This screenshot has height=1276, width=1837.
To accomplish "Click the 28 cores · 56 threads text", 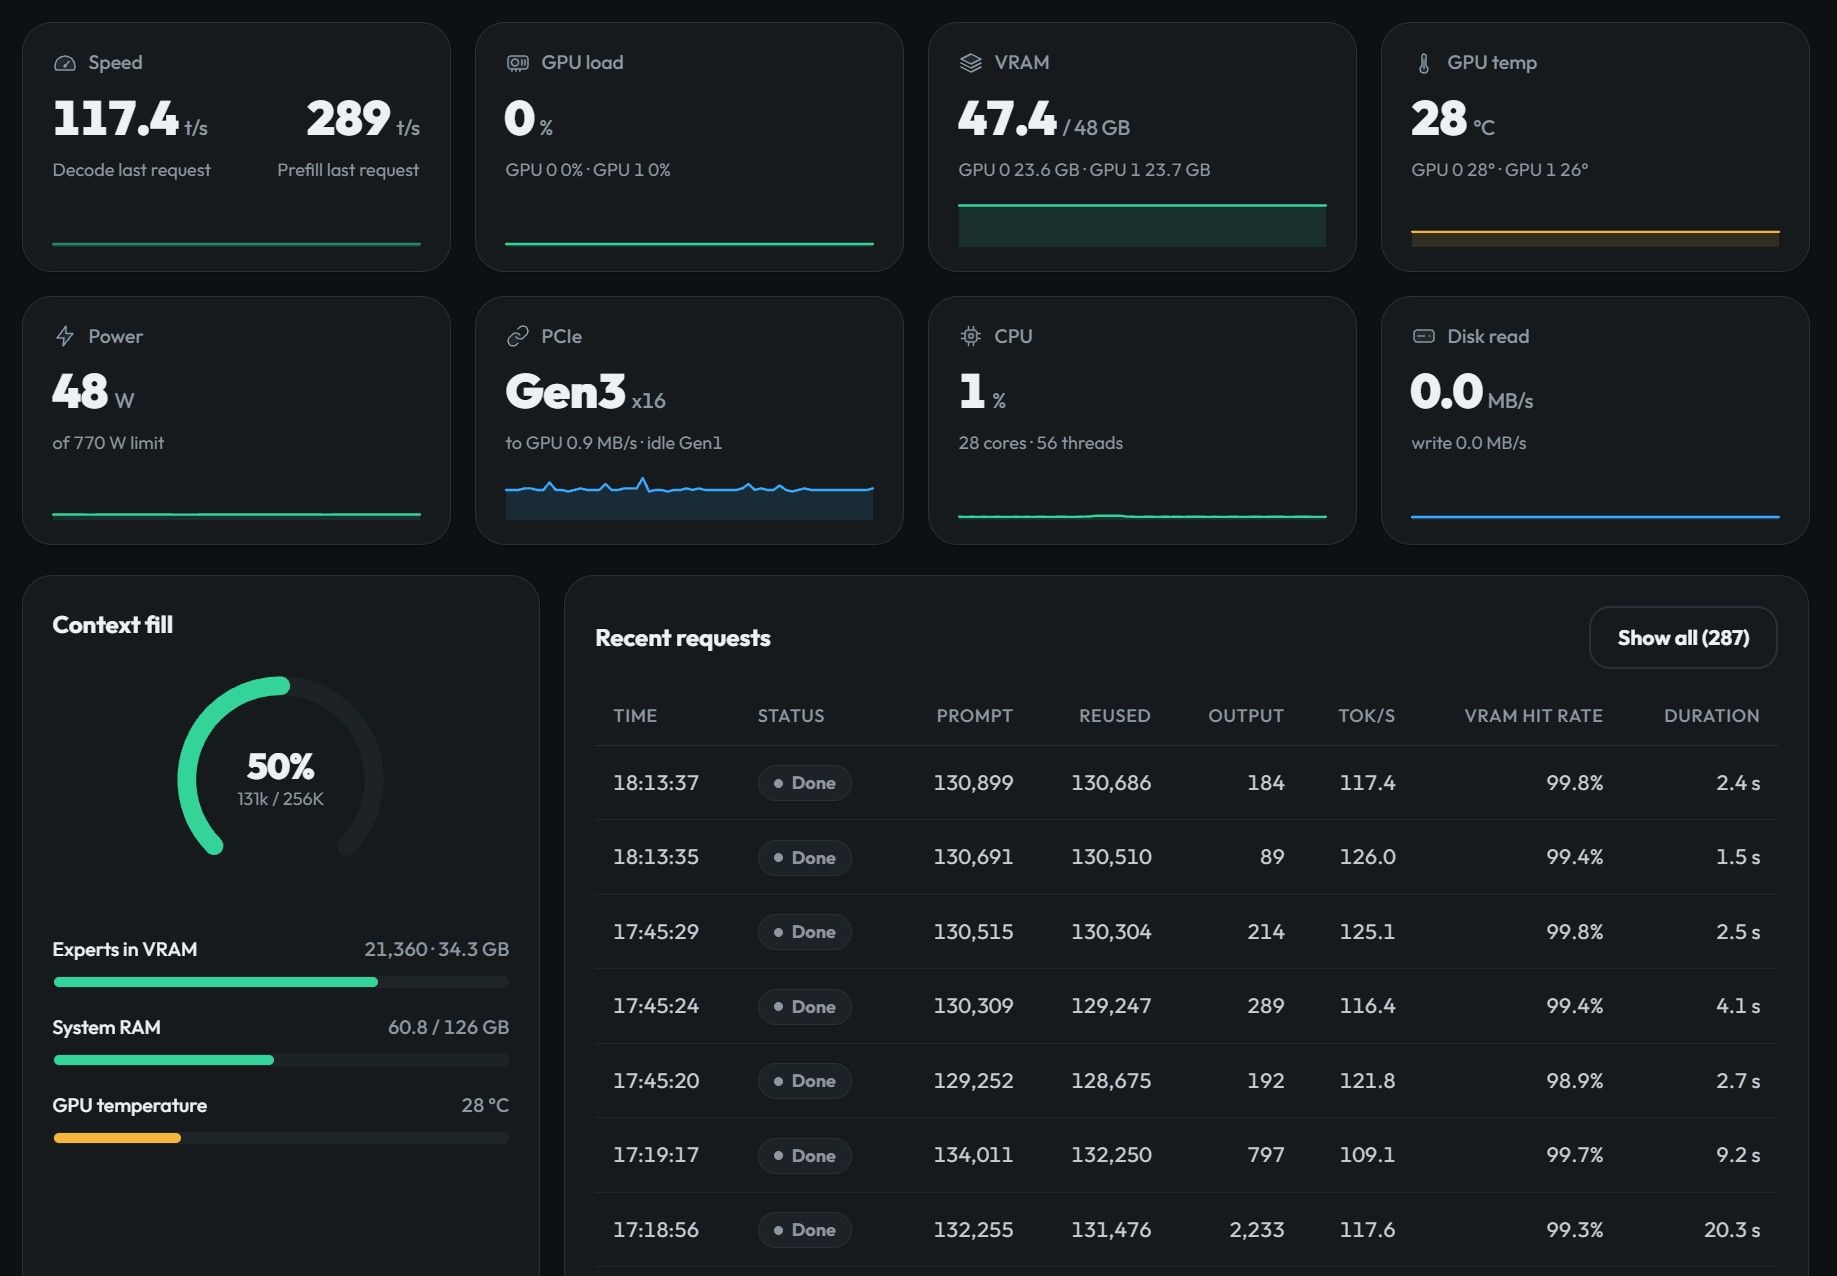I will tap(1040, 443).
